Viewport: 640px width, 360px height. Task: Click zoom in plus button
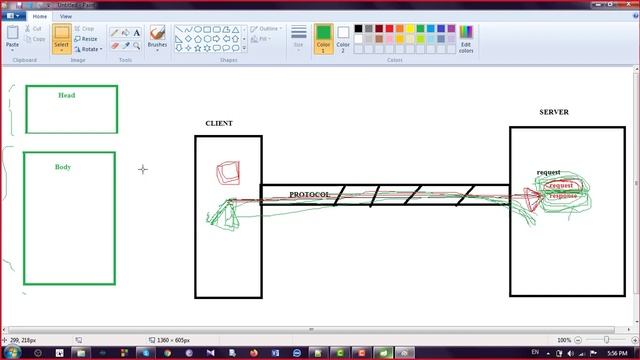tap(635, 340)
